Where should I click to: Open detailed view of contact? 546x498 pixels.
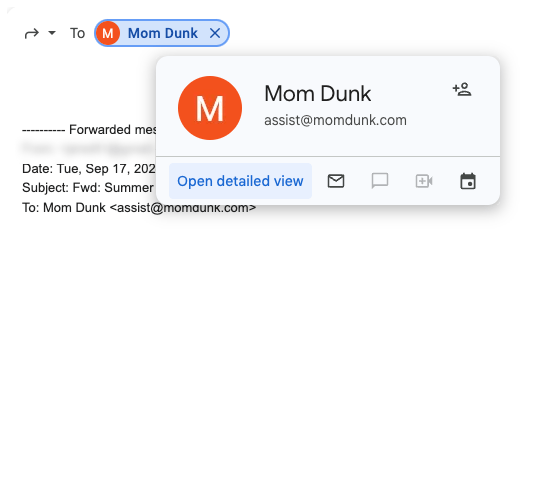[240, 181]
